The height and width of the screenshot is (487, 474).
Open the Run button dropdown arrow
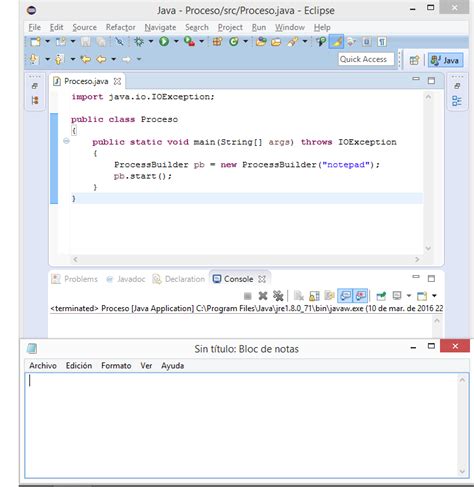176,41
